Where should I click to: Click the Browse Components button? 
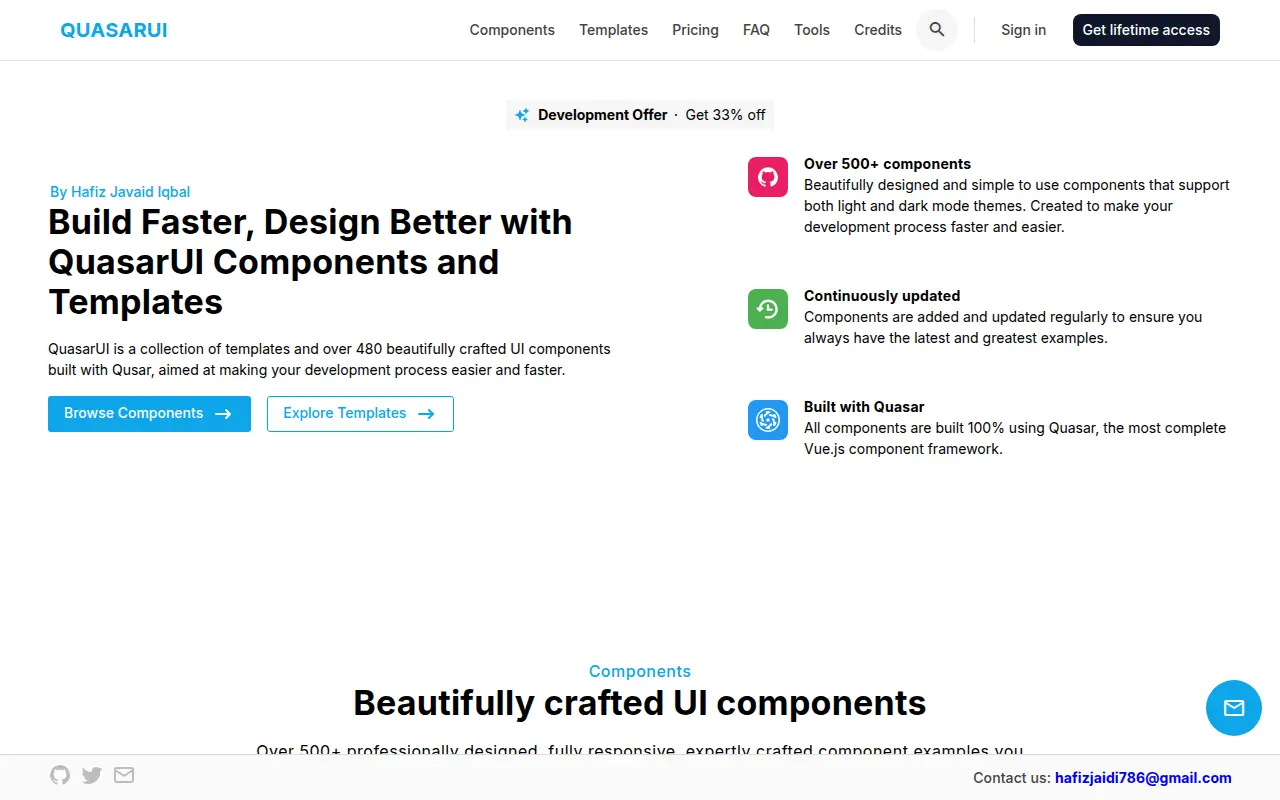pos(149,414)
